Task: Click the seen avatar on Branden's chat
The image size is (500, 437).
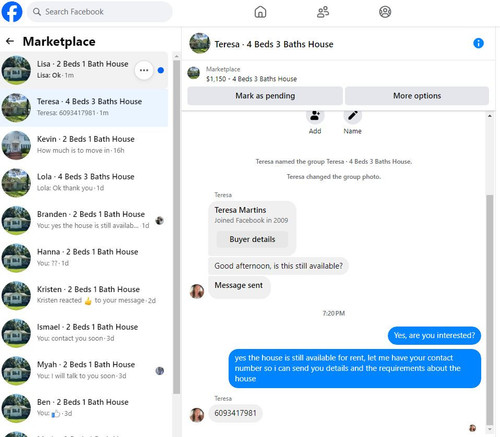Action: [160, 220]
